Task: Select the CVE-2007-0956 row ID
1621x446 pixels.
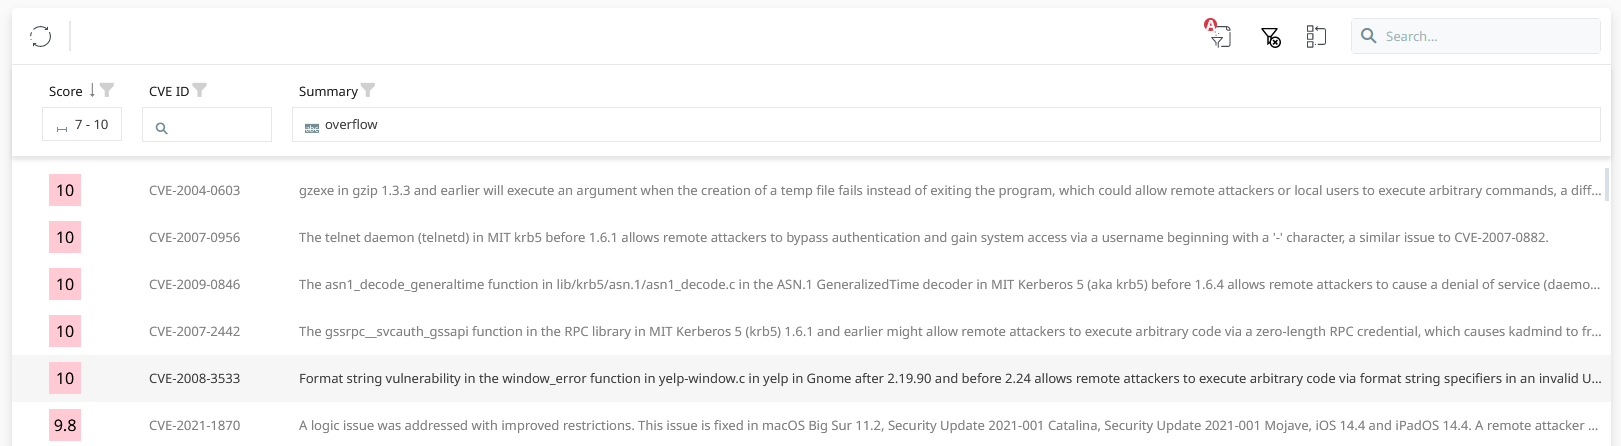Action: 194,237
